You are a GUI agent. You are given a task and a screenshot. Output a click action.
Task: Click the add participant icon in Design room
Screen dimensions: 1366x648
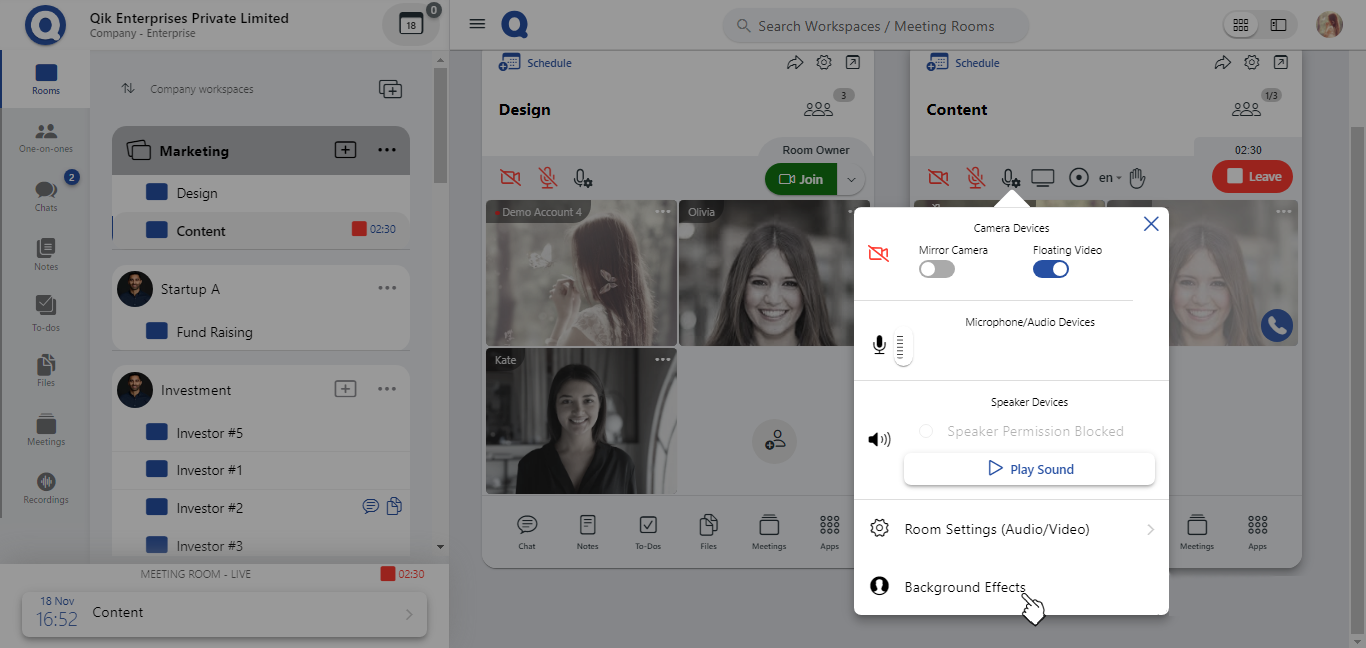click(x=774, y=440)
